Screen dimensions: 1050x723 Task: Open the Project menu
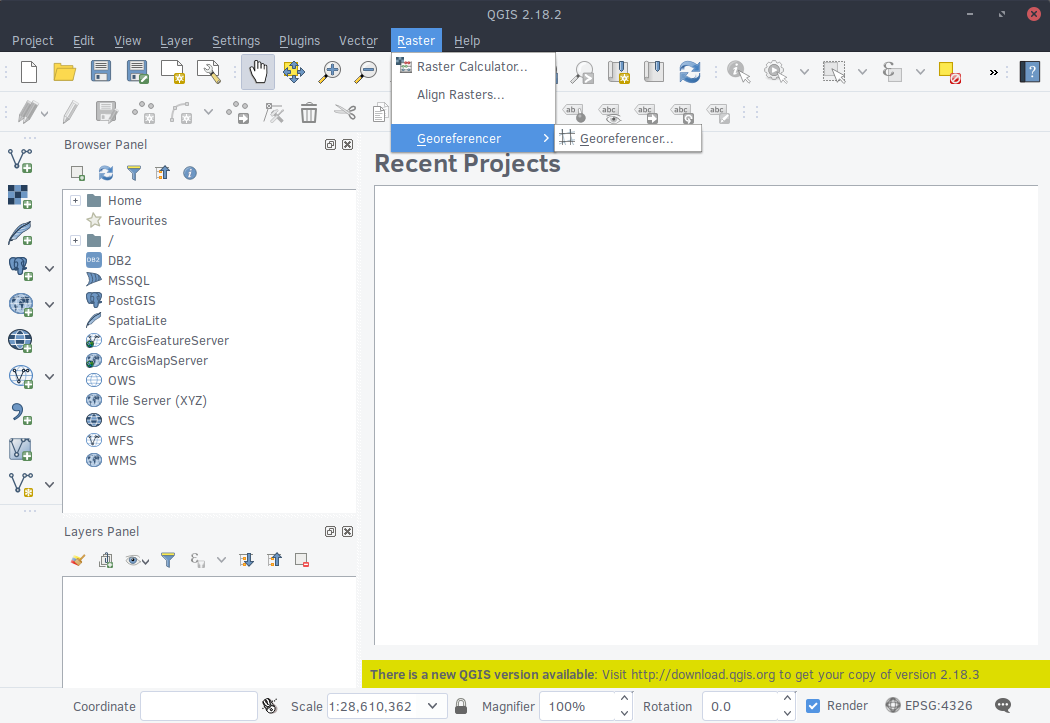click(33, 41)
